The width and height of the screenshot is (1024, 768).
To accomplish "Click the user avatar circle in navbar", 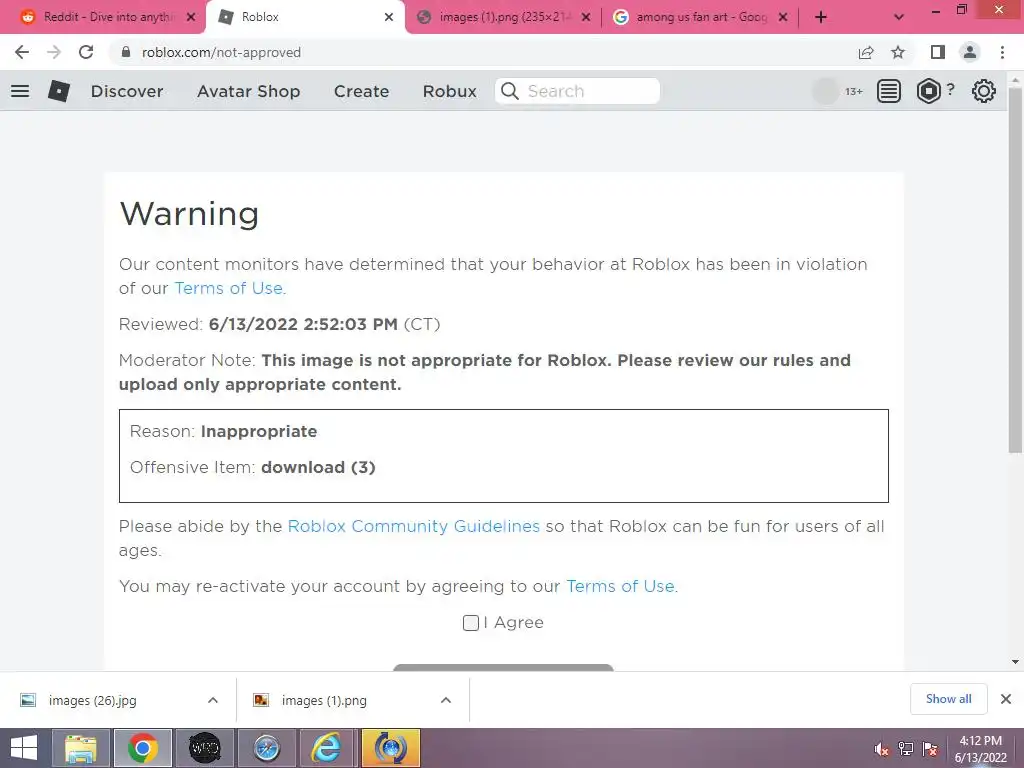I will click(825, 91).
